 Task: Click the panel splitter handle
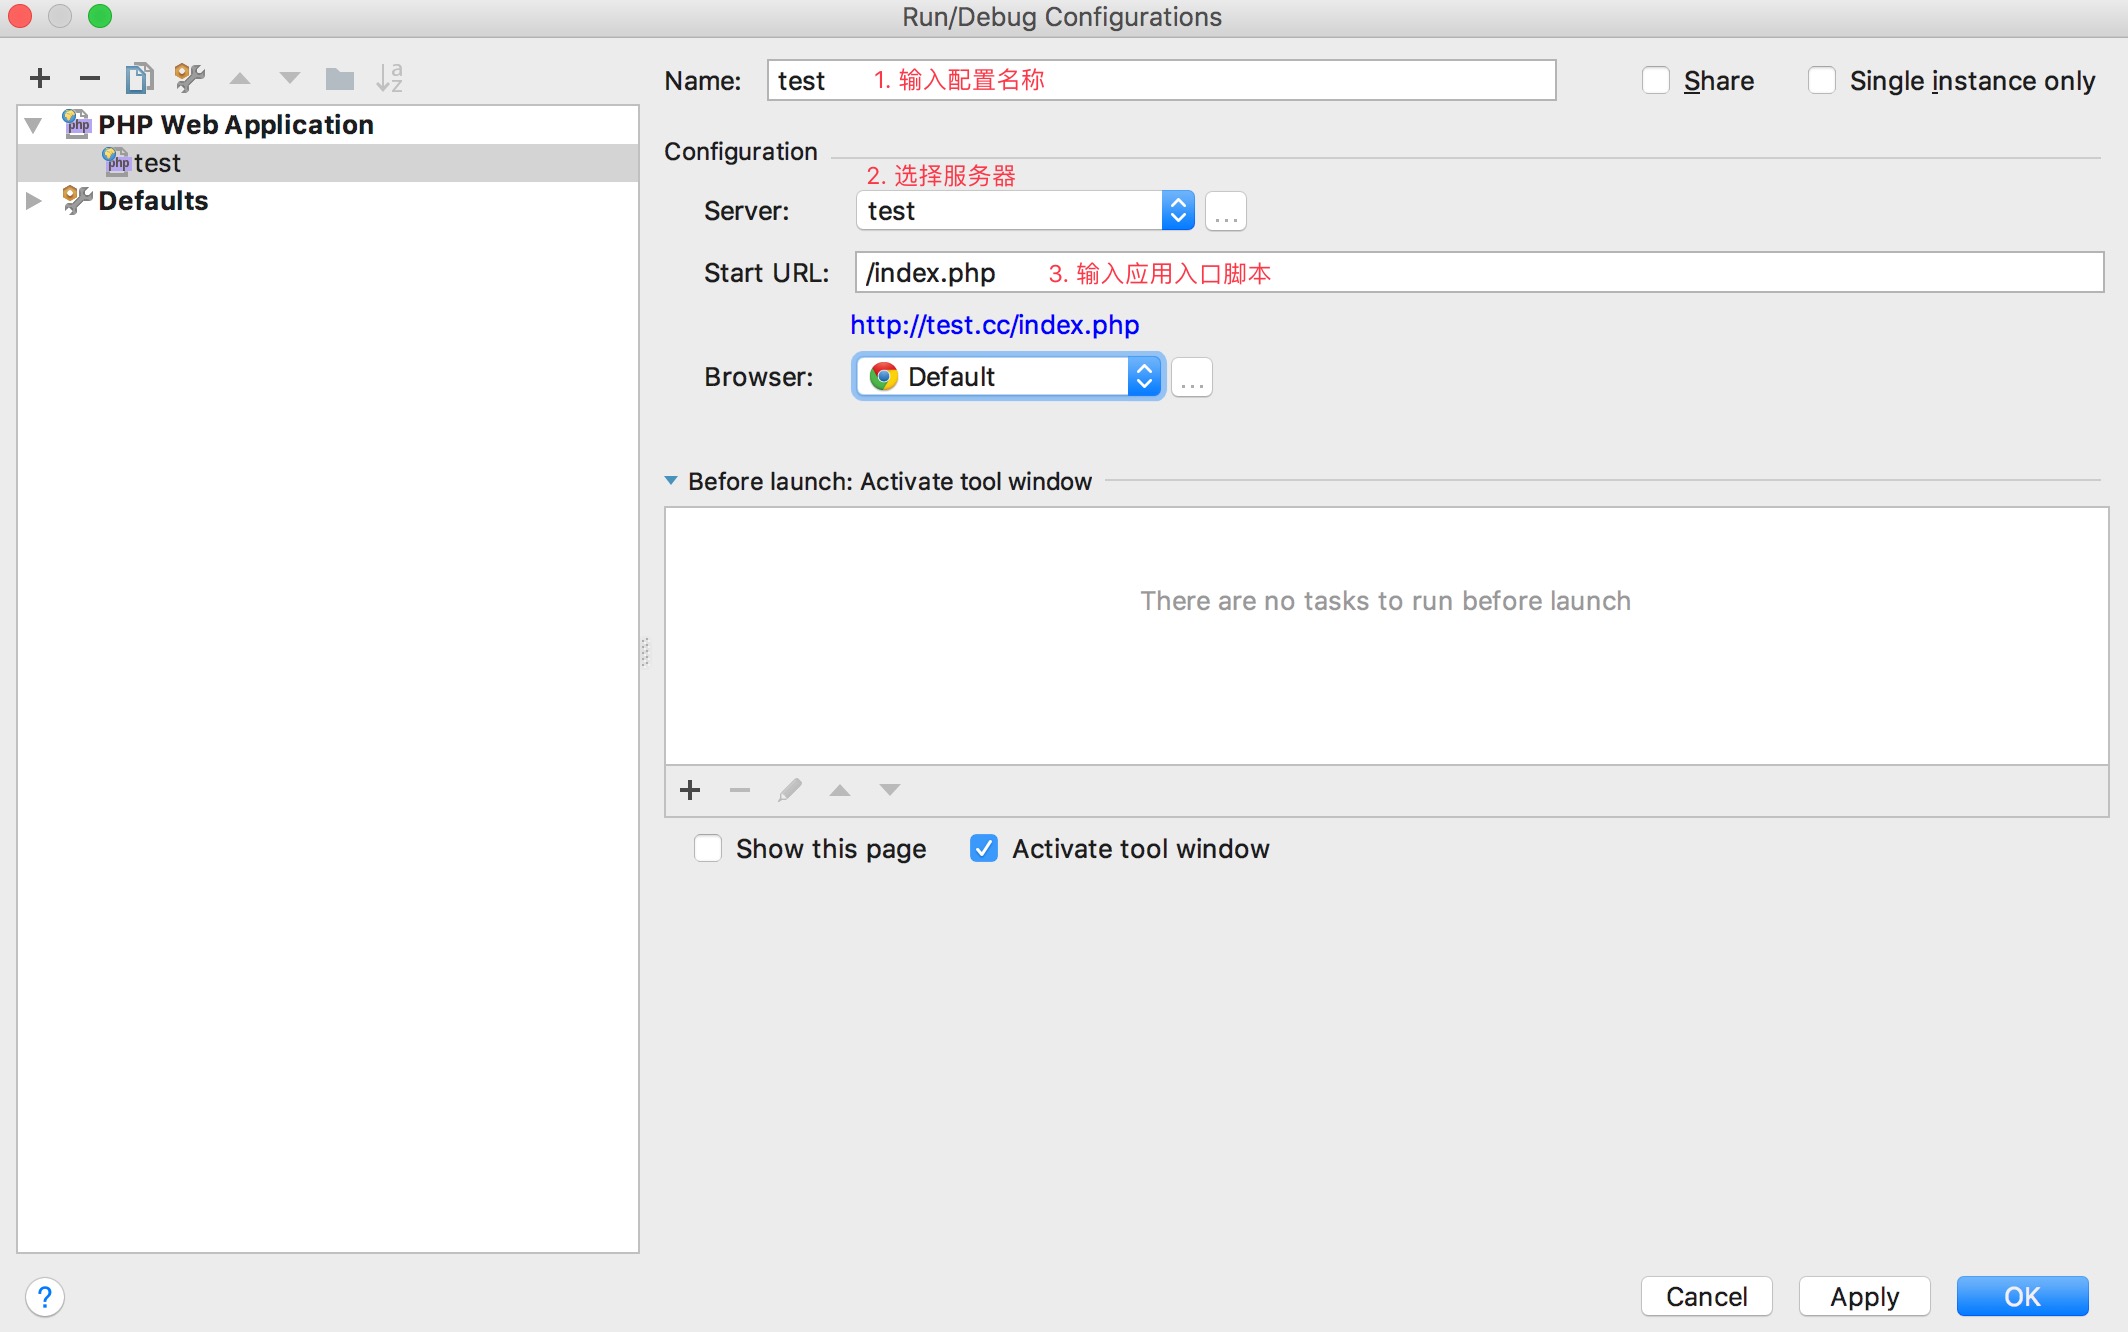(645, 652)
